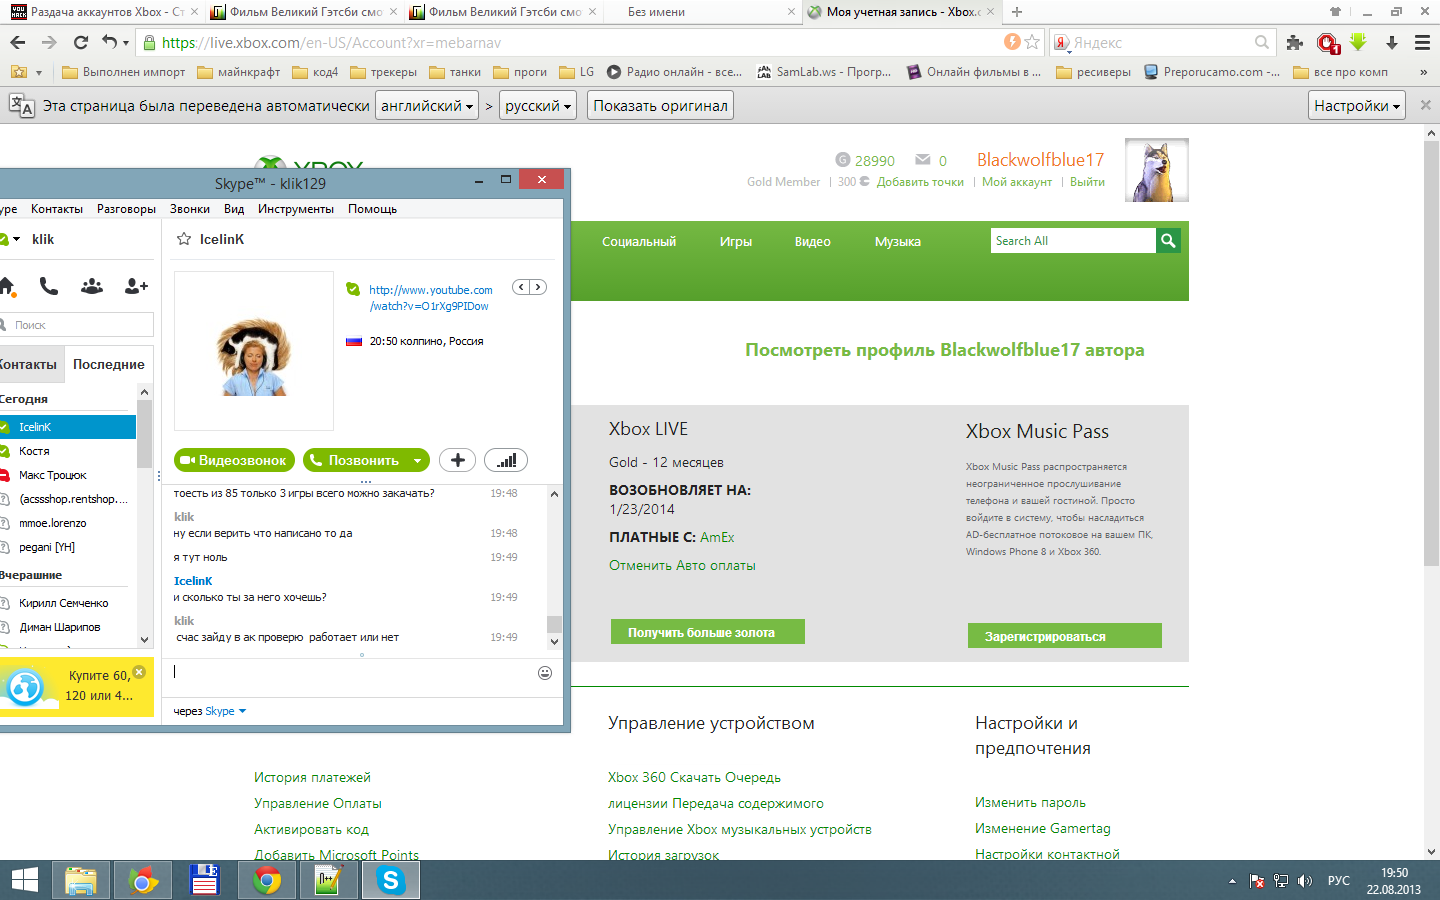Show hidden bookmarks with overflow chevron

[x=1423, y=72]
